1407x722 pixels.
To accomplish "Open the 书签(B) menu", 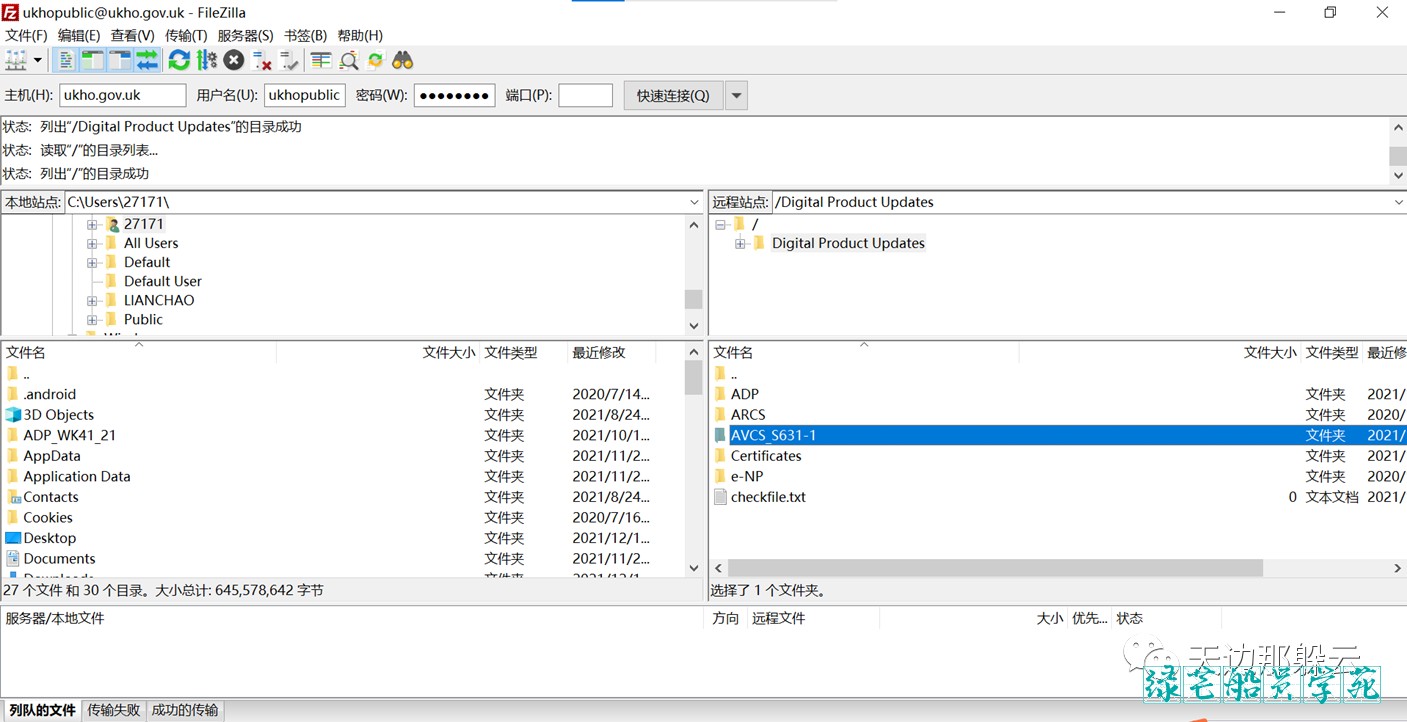I will coord(305,35).
